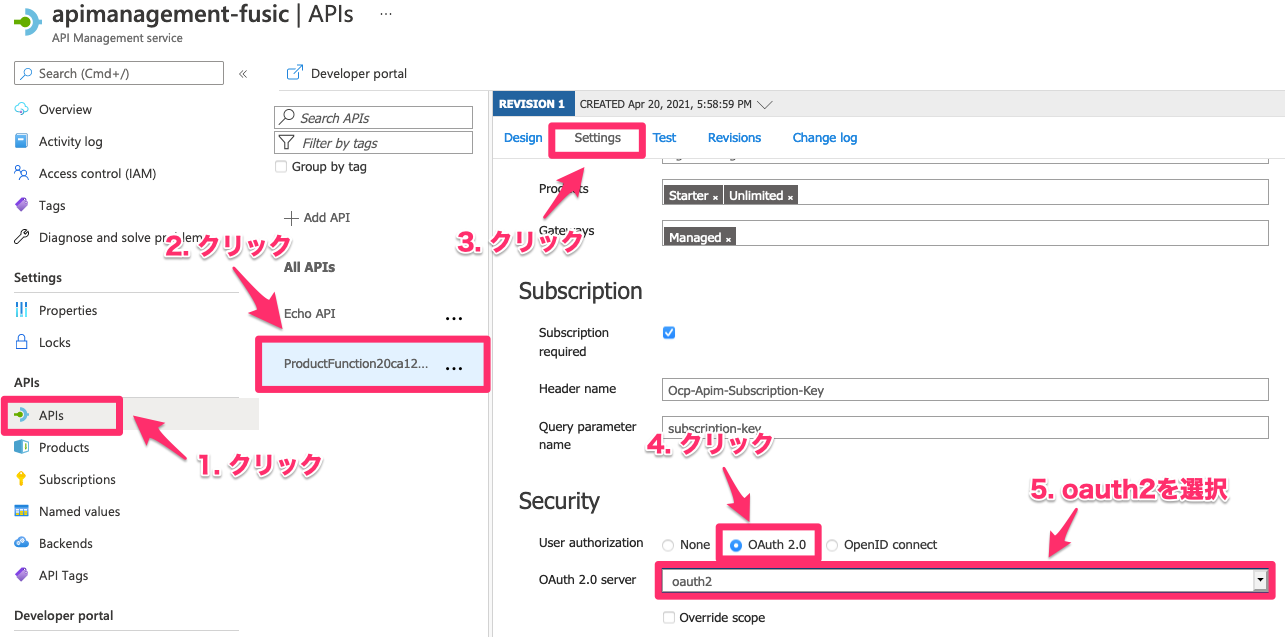Open Echo API ellipsis context menu

pyautogui.click(x=454, y=318)
